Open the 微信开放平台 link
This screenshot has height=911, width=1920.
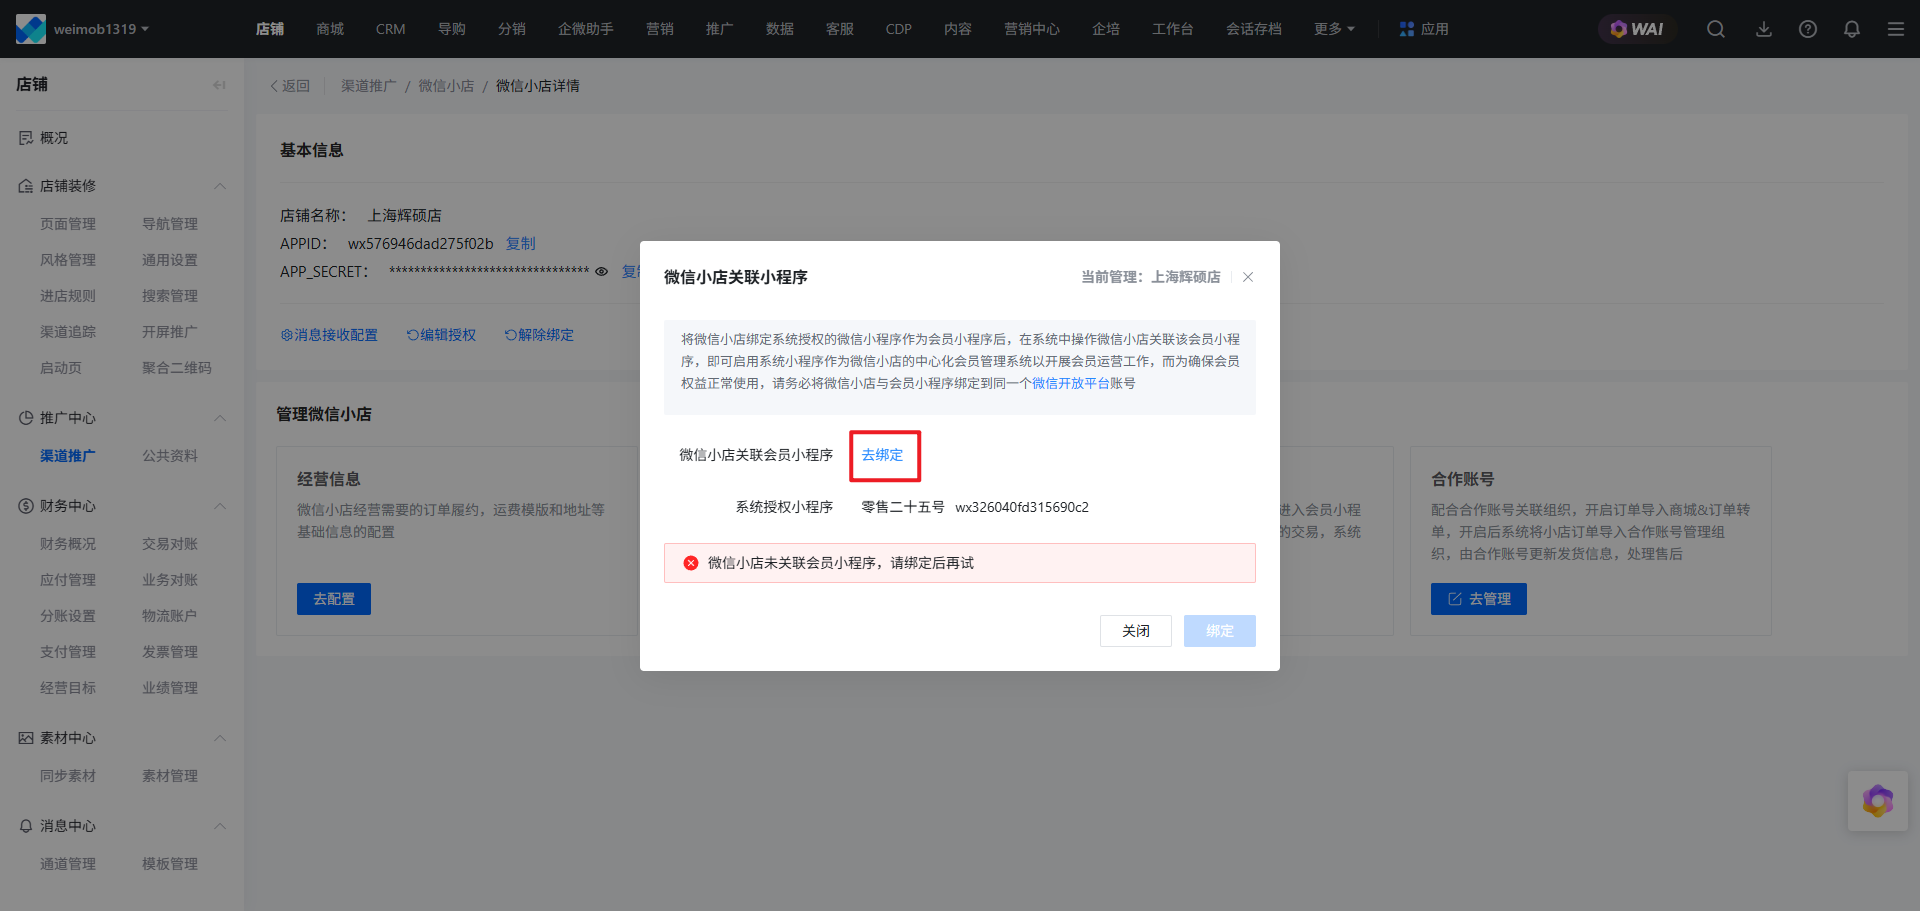tap(1070, 384)
